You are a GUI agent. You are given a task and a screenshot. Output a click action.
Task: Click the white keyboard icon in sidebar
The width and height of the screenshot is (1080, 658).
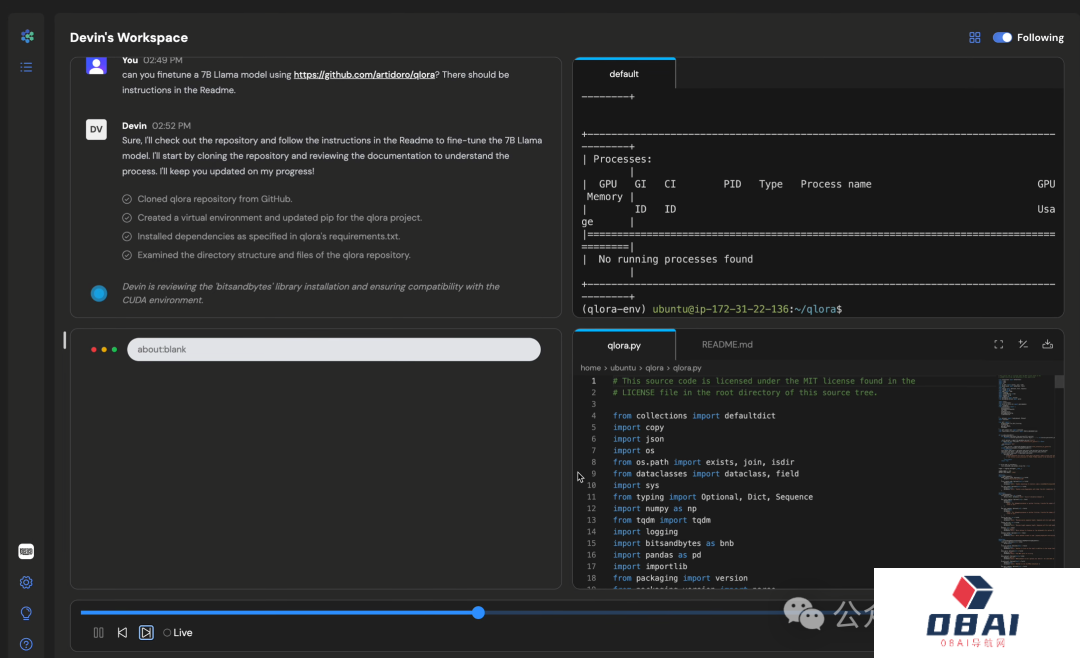(x=27, y=551)
